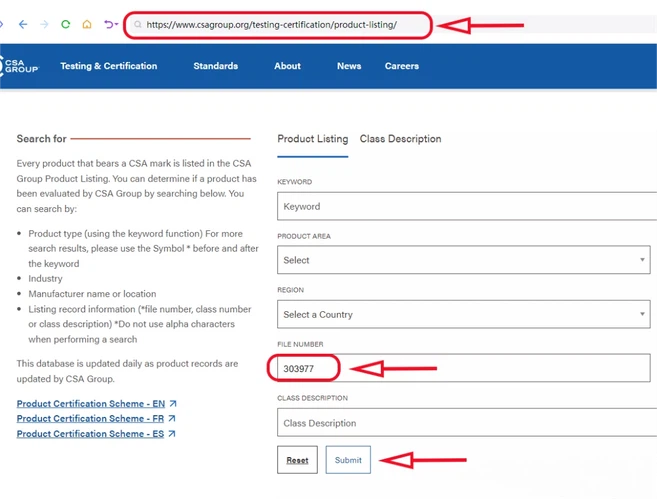Click the purple undo history icon

click(111, 24)
